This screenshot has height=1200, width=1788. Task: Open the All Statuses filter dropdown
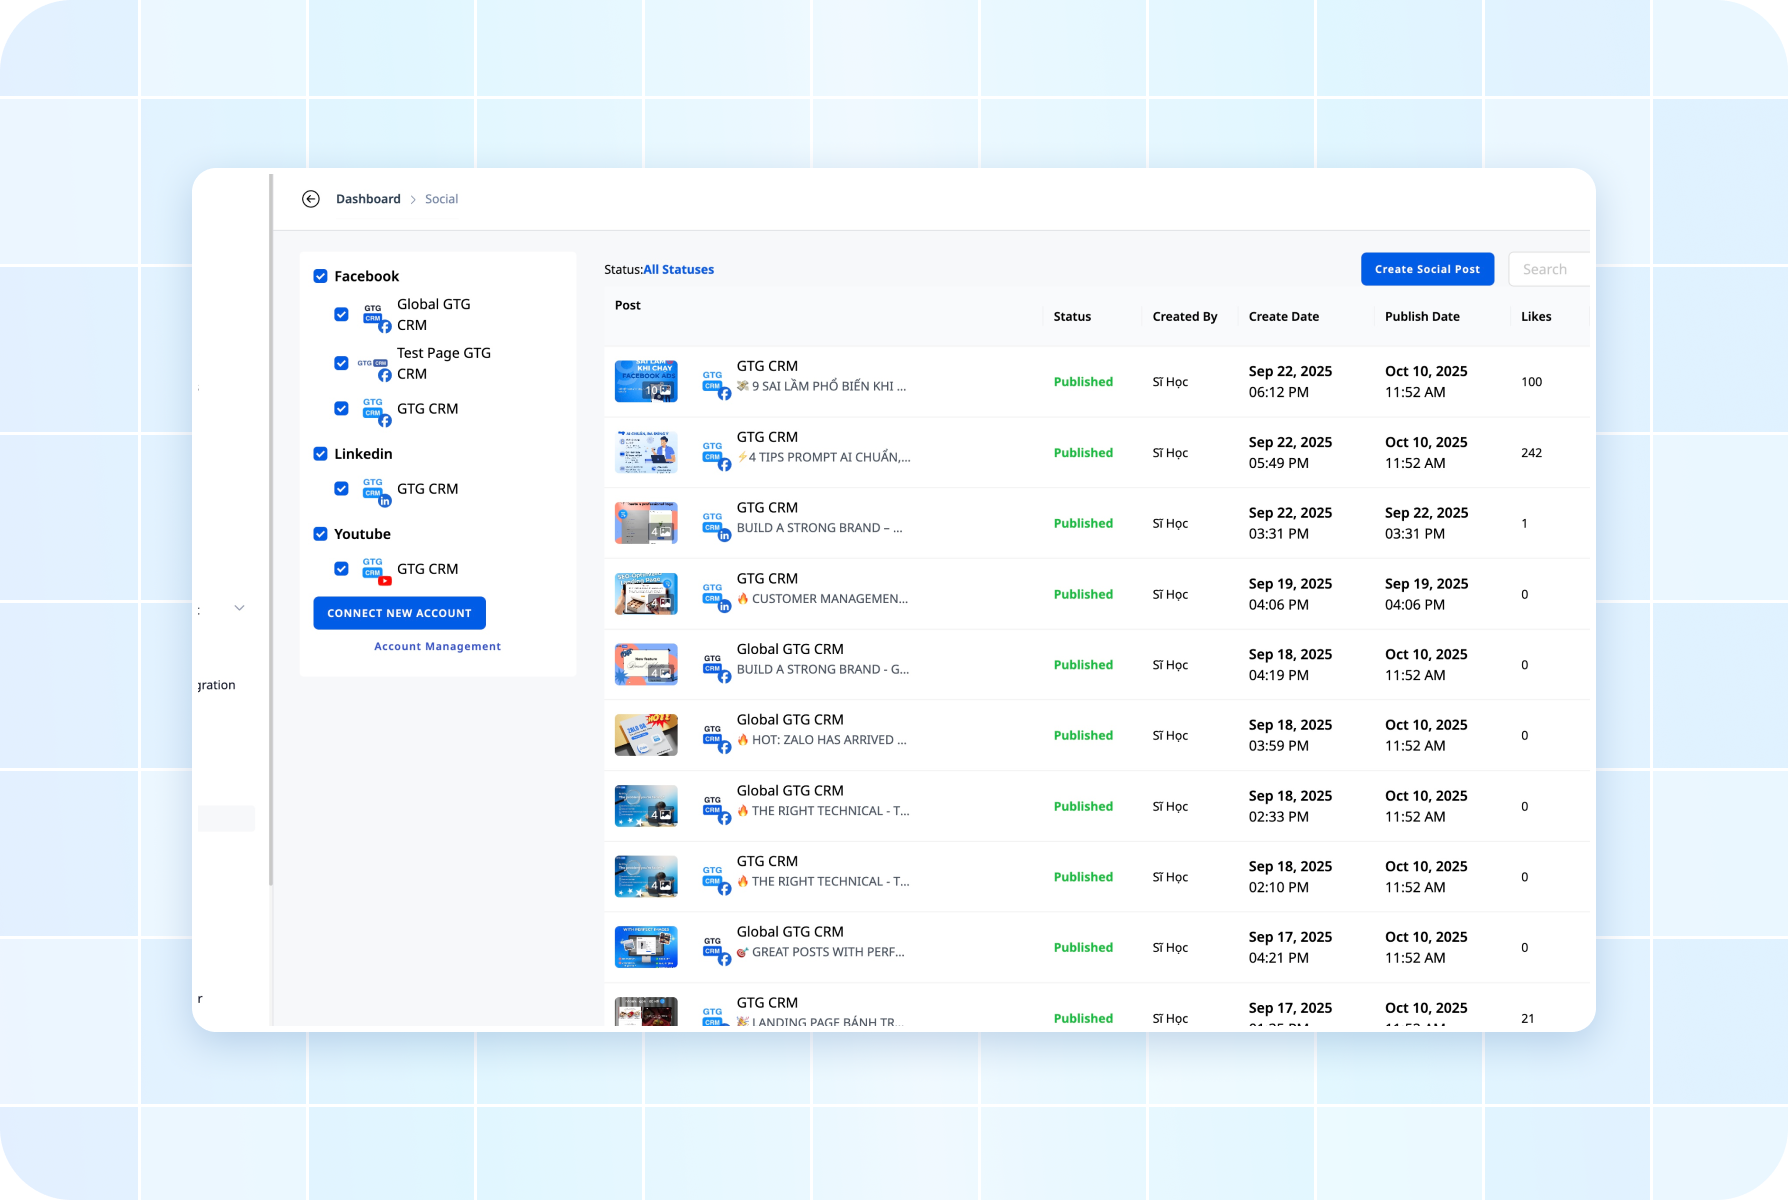678,270
